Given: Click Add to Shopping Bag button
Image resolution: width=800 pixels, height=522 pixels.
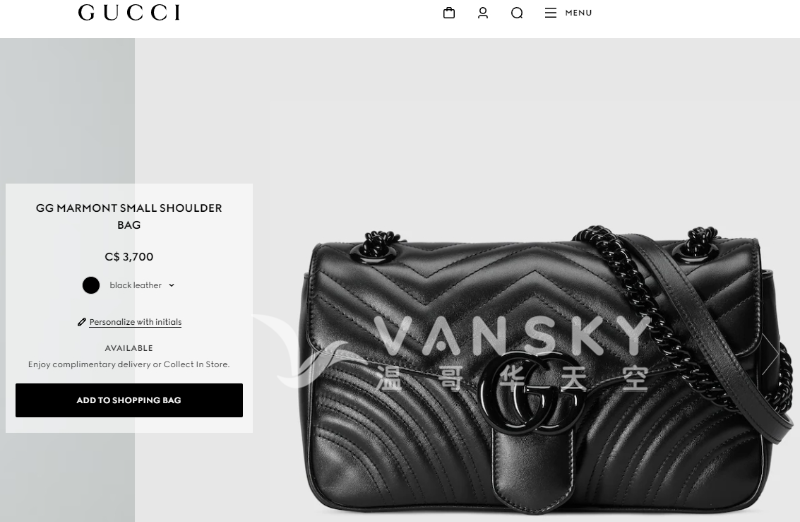Looking at the screenshot, I should coord(129,400).
